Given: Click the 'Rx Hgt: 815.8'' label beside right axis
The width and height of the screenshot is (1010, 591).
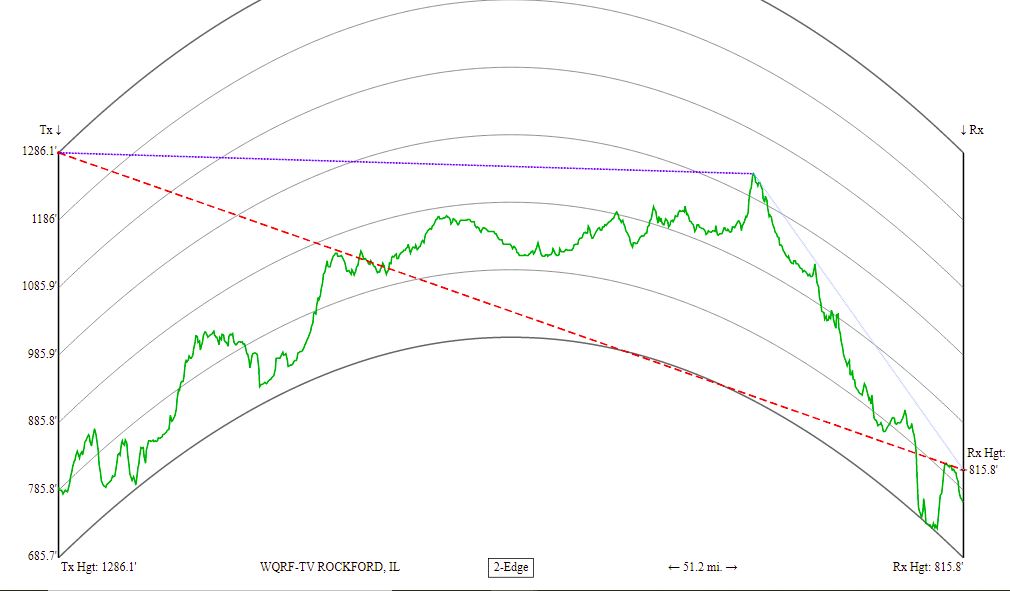Looking at the screenshot, I should pyautogui.click(x=986, y=462).
